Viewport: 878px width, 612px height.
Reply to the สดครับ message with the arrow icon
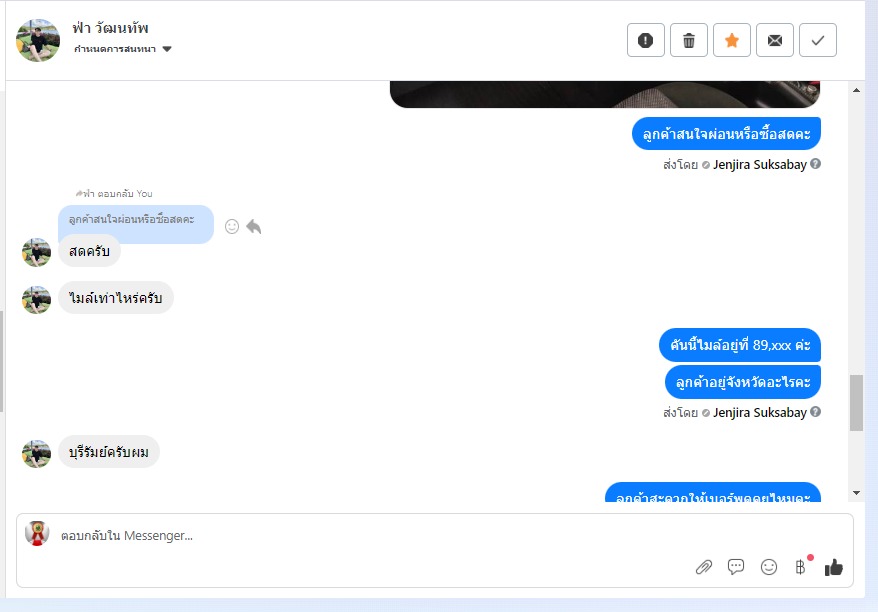[254, 226]
